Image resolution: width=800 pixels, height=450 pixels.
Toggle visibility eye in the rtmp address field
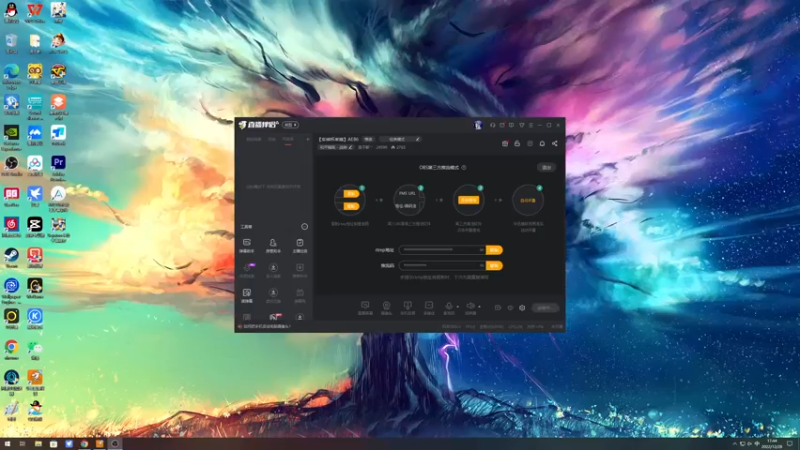(481, 250)
